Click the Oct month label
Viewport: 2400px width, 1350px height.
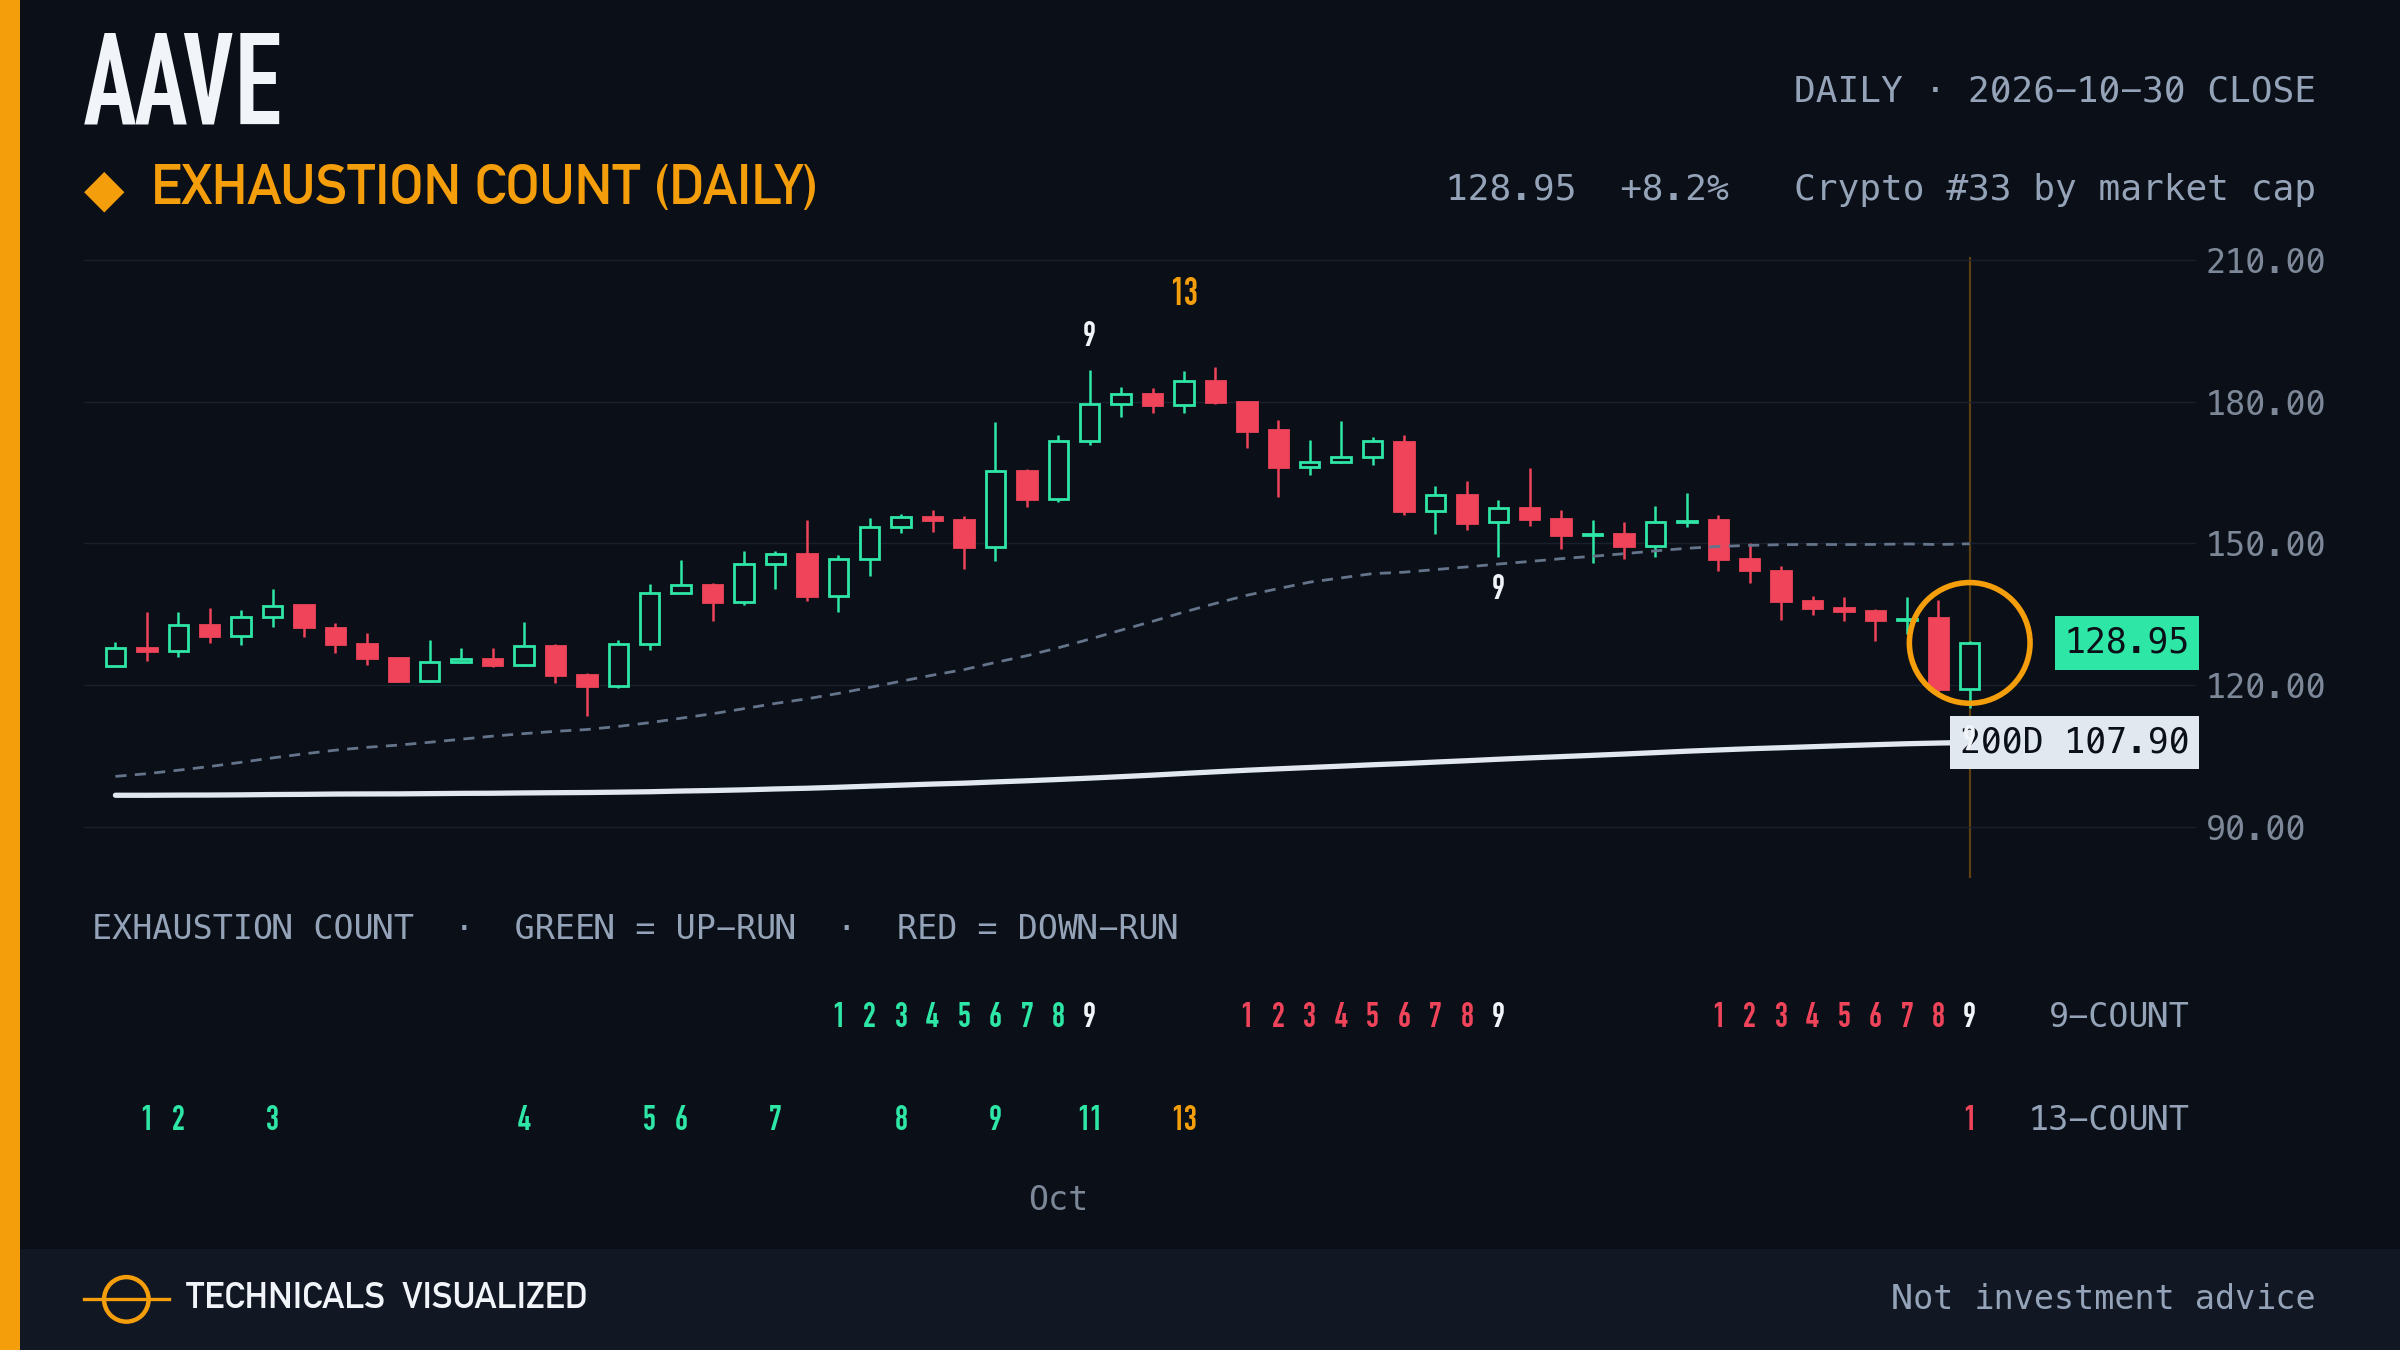(x=1058, y=1199)
